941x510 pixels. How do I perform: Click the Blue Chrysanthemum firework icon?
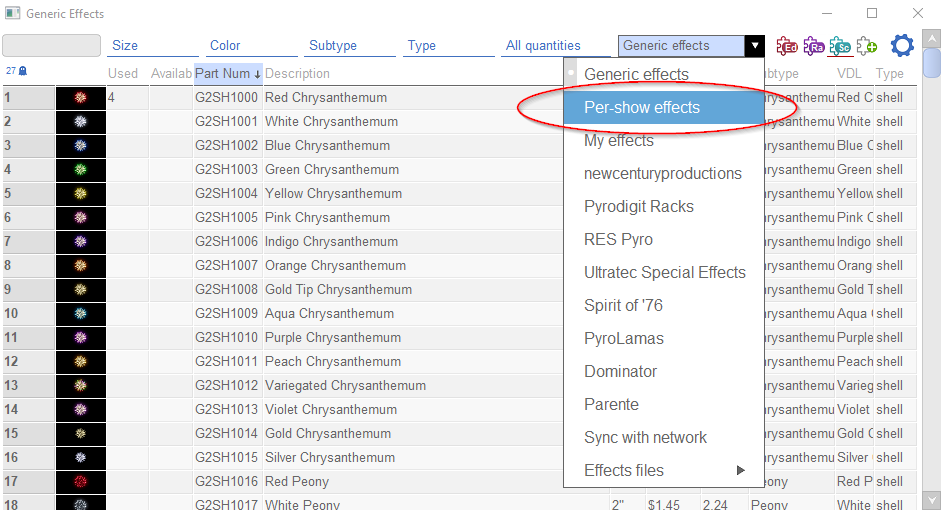tap(81, 146)
